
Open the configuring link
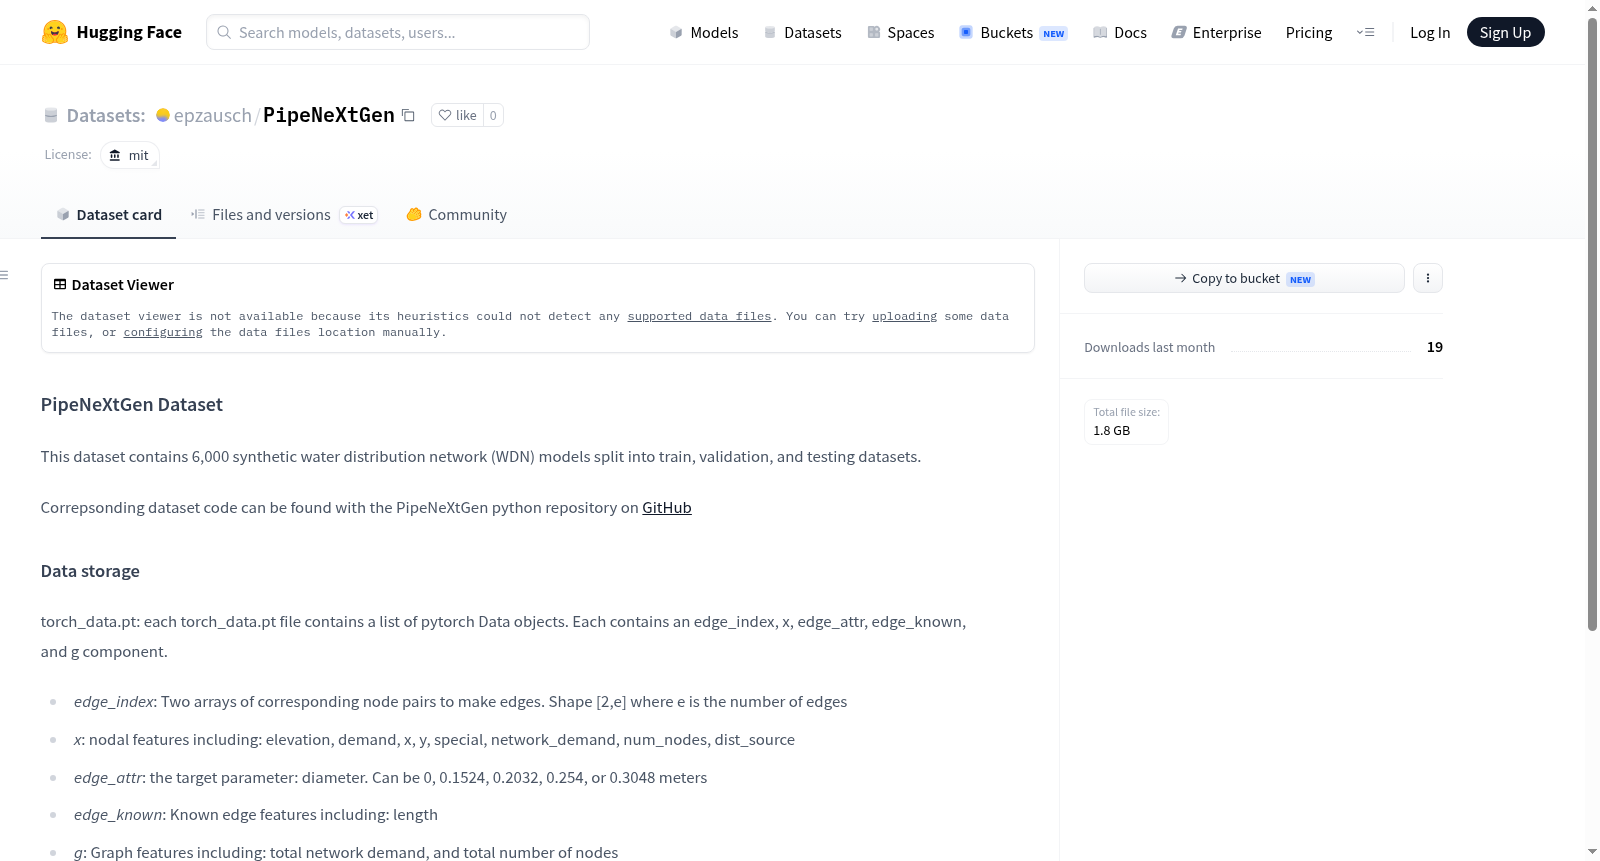(163, 332)
